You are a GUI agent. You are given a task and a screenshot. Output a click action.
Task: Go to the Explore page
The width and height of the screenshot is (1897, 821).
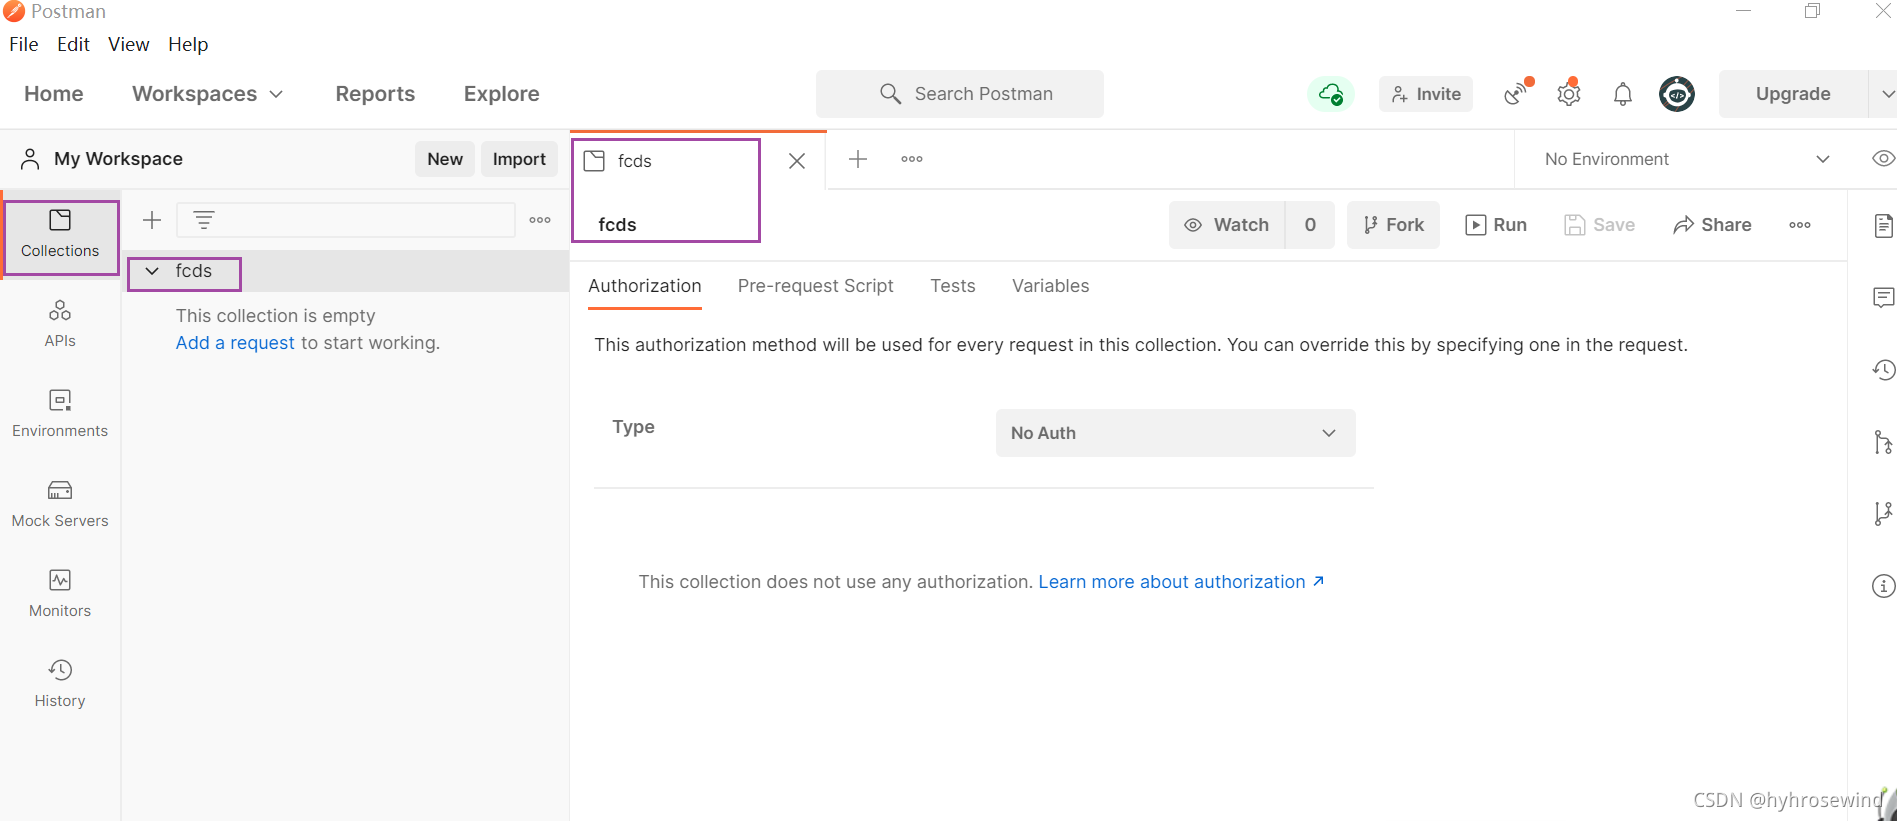tap(501, 94)
